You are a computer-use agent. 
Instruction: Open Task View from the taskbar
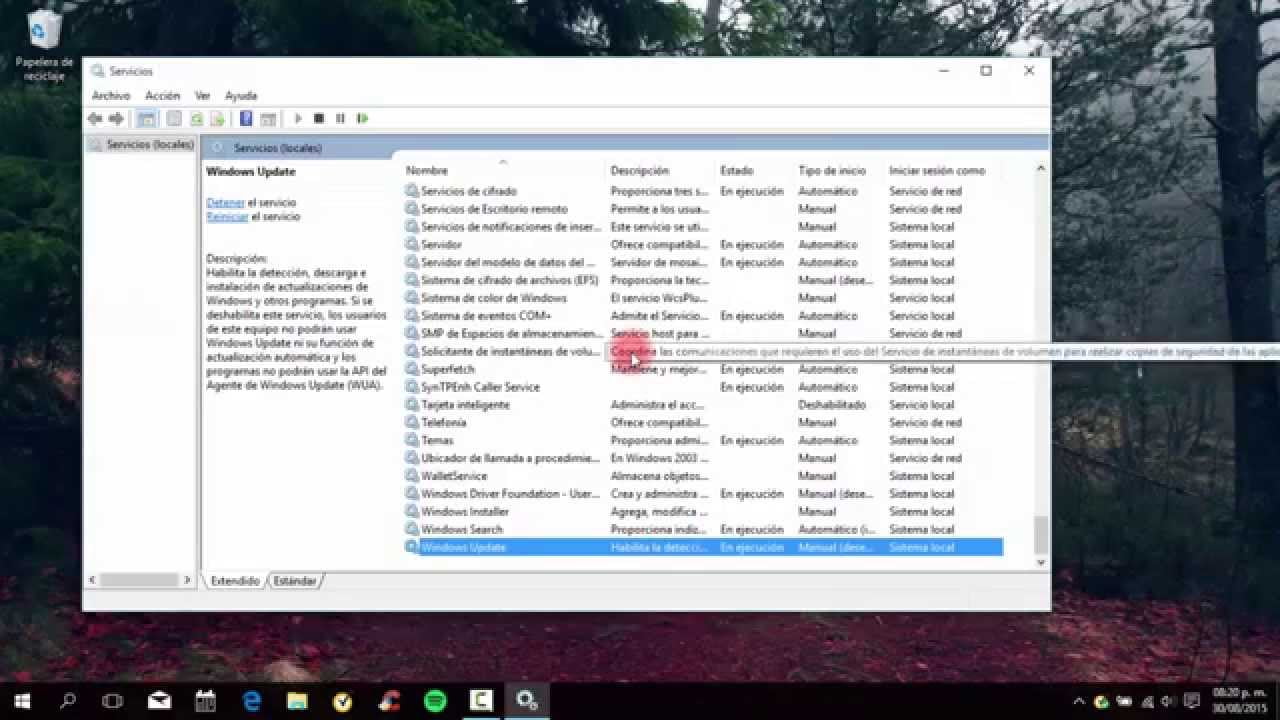pos(113,701)
